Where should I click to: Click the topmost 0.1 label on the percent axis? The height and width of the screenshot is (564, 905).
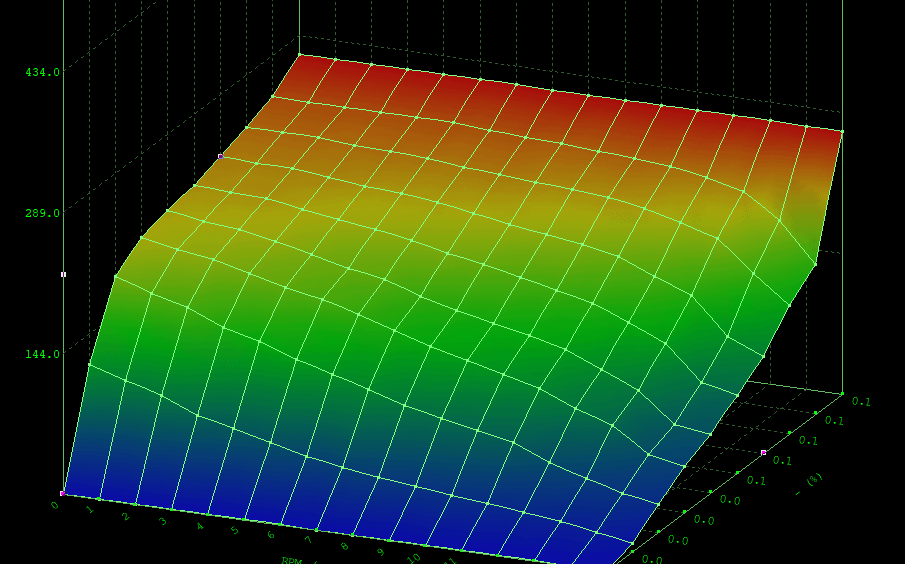tap(861, 401)
